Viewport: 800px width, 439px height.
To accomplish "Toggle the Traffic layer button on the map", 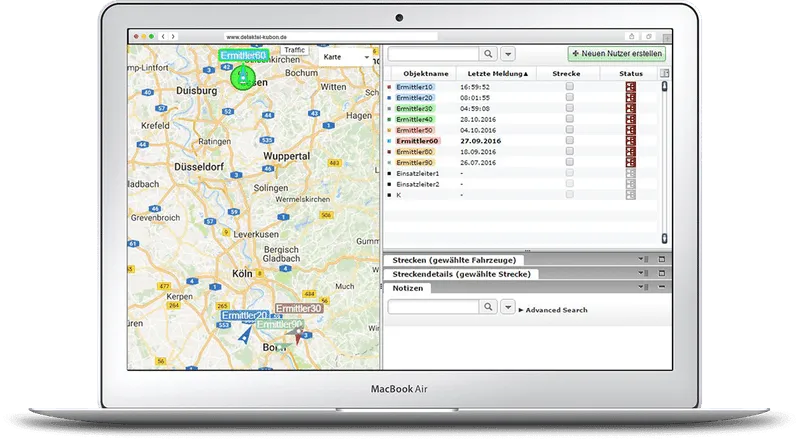I will coord(294,50).
